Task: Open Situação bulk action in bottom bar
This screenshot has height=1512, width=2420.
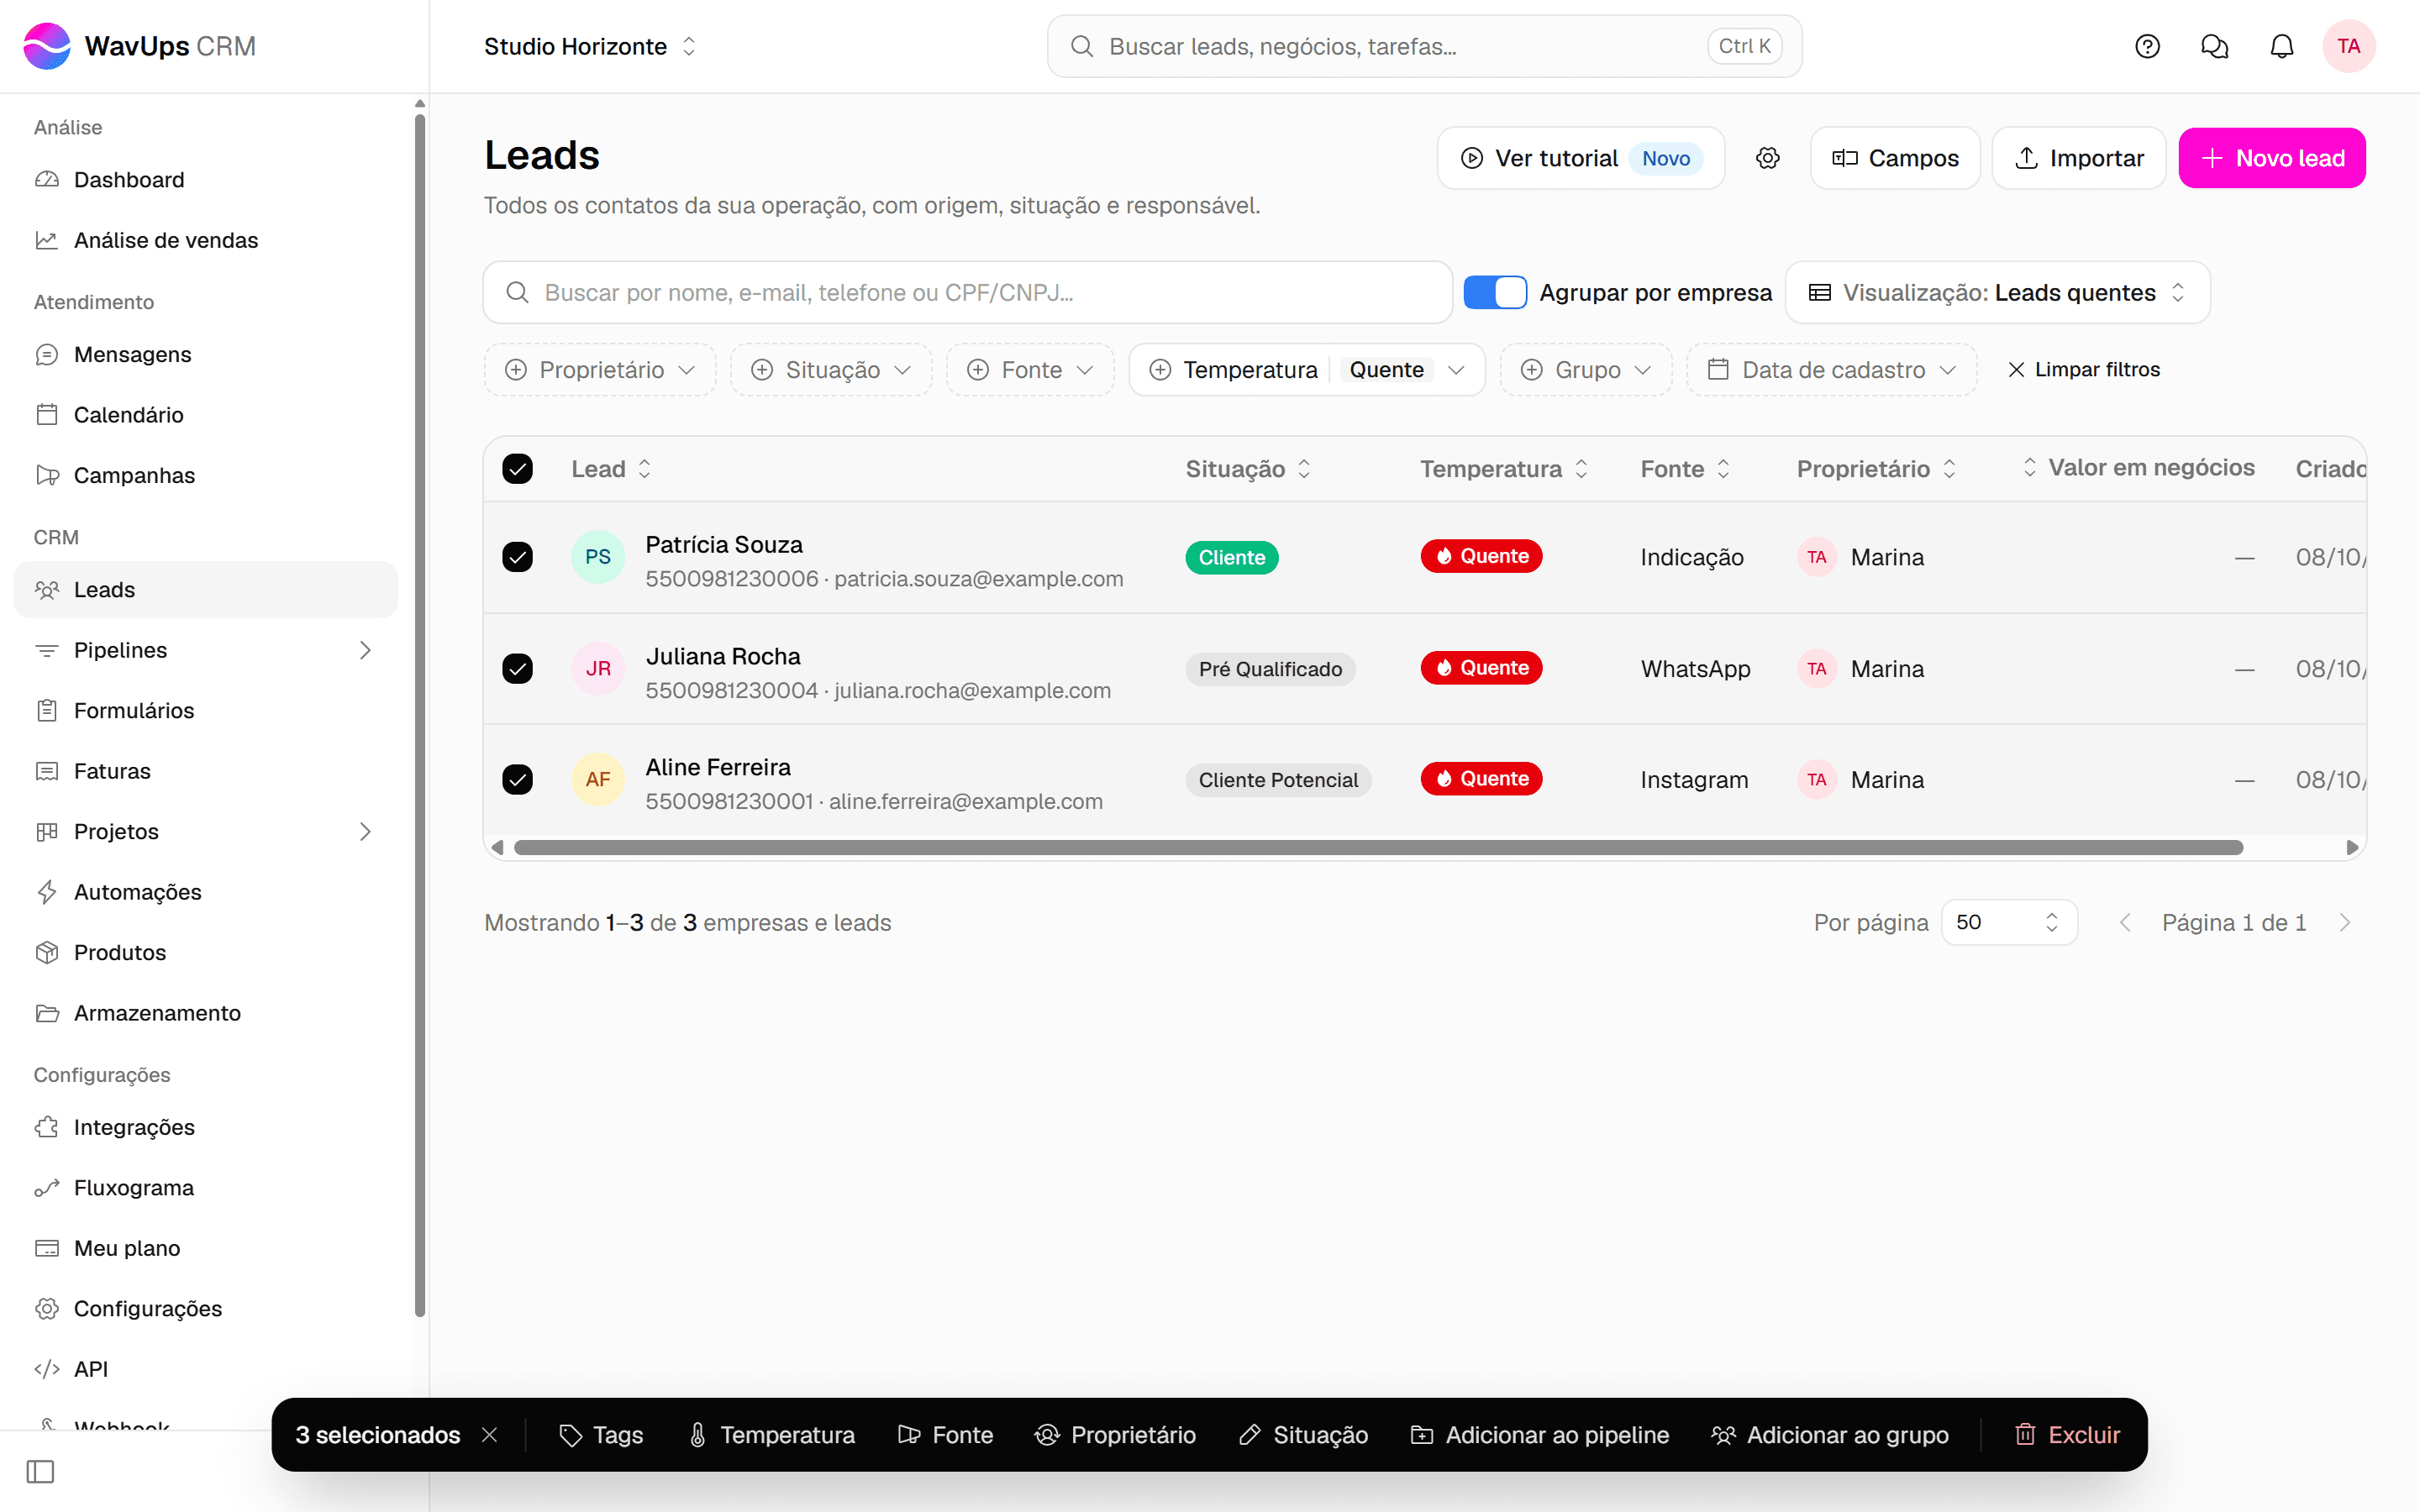Action: (x=1303, y=1435)
